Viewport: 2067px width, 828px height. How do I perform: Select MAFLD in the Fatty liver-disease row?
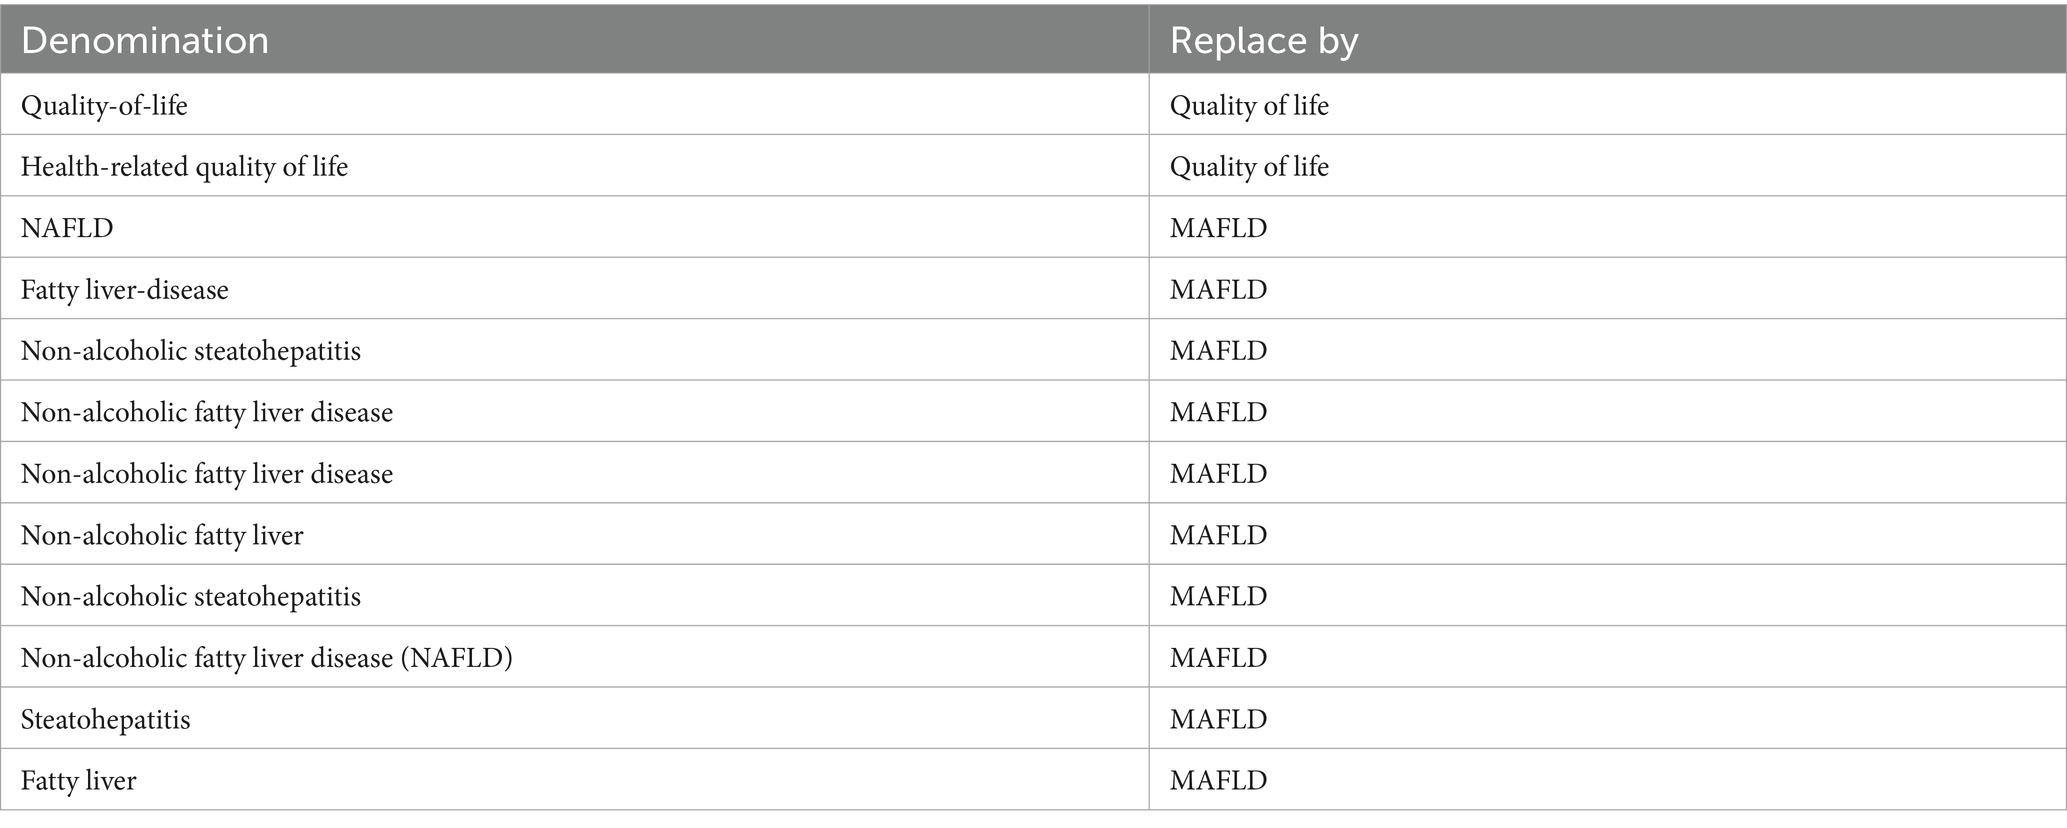coord(1218,290)
